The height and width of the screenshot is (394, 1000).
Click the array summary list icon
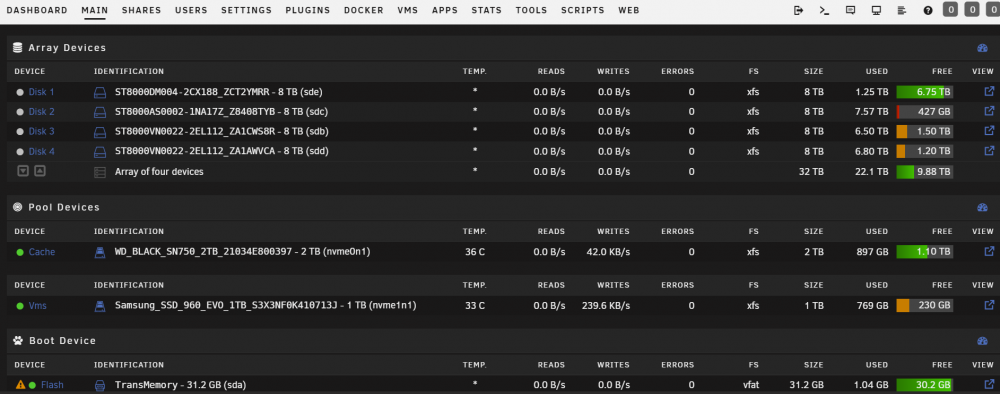(99, 172)
